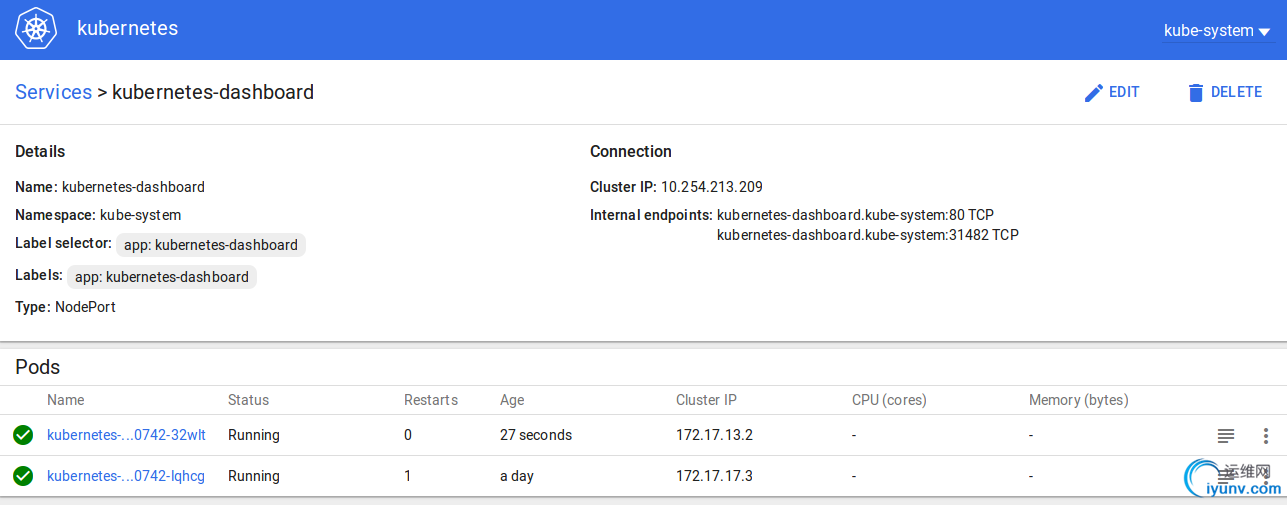Click the Edit pencil icon
Viewport: 1287px width, 505px height.
(x=1094, y=93)
